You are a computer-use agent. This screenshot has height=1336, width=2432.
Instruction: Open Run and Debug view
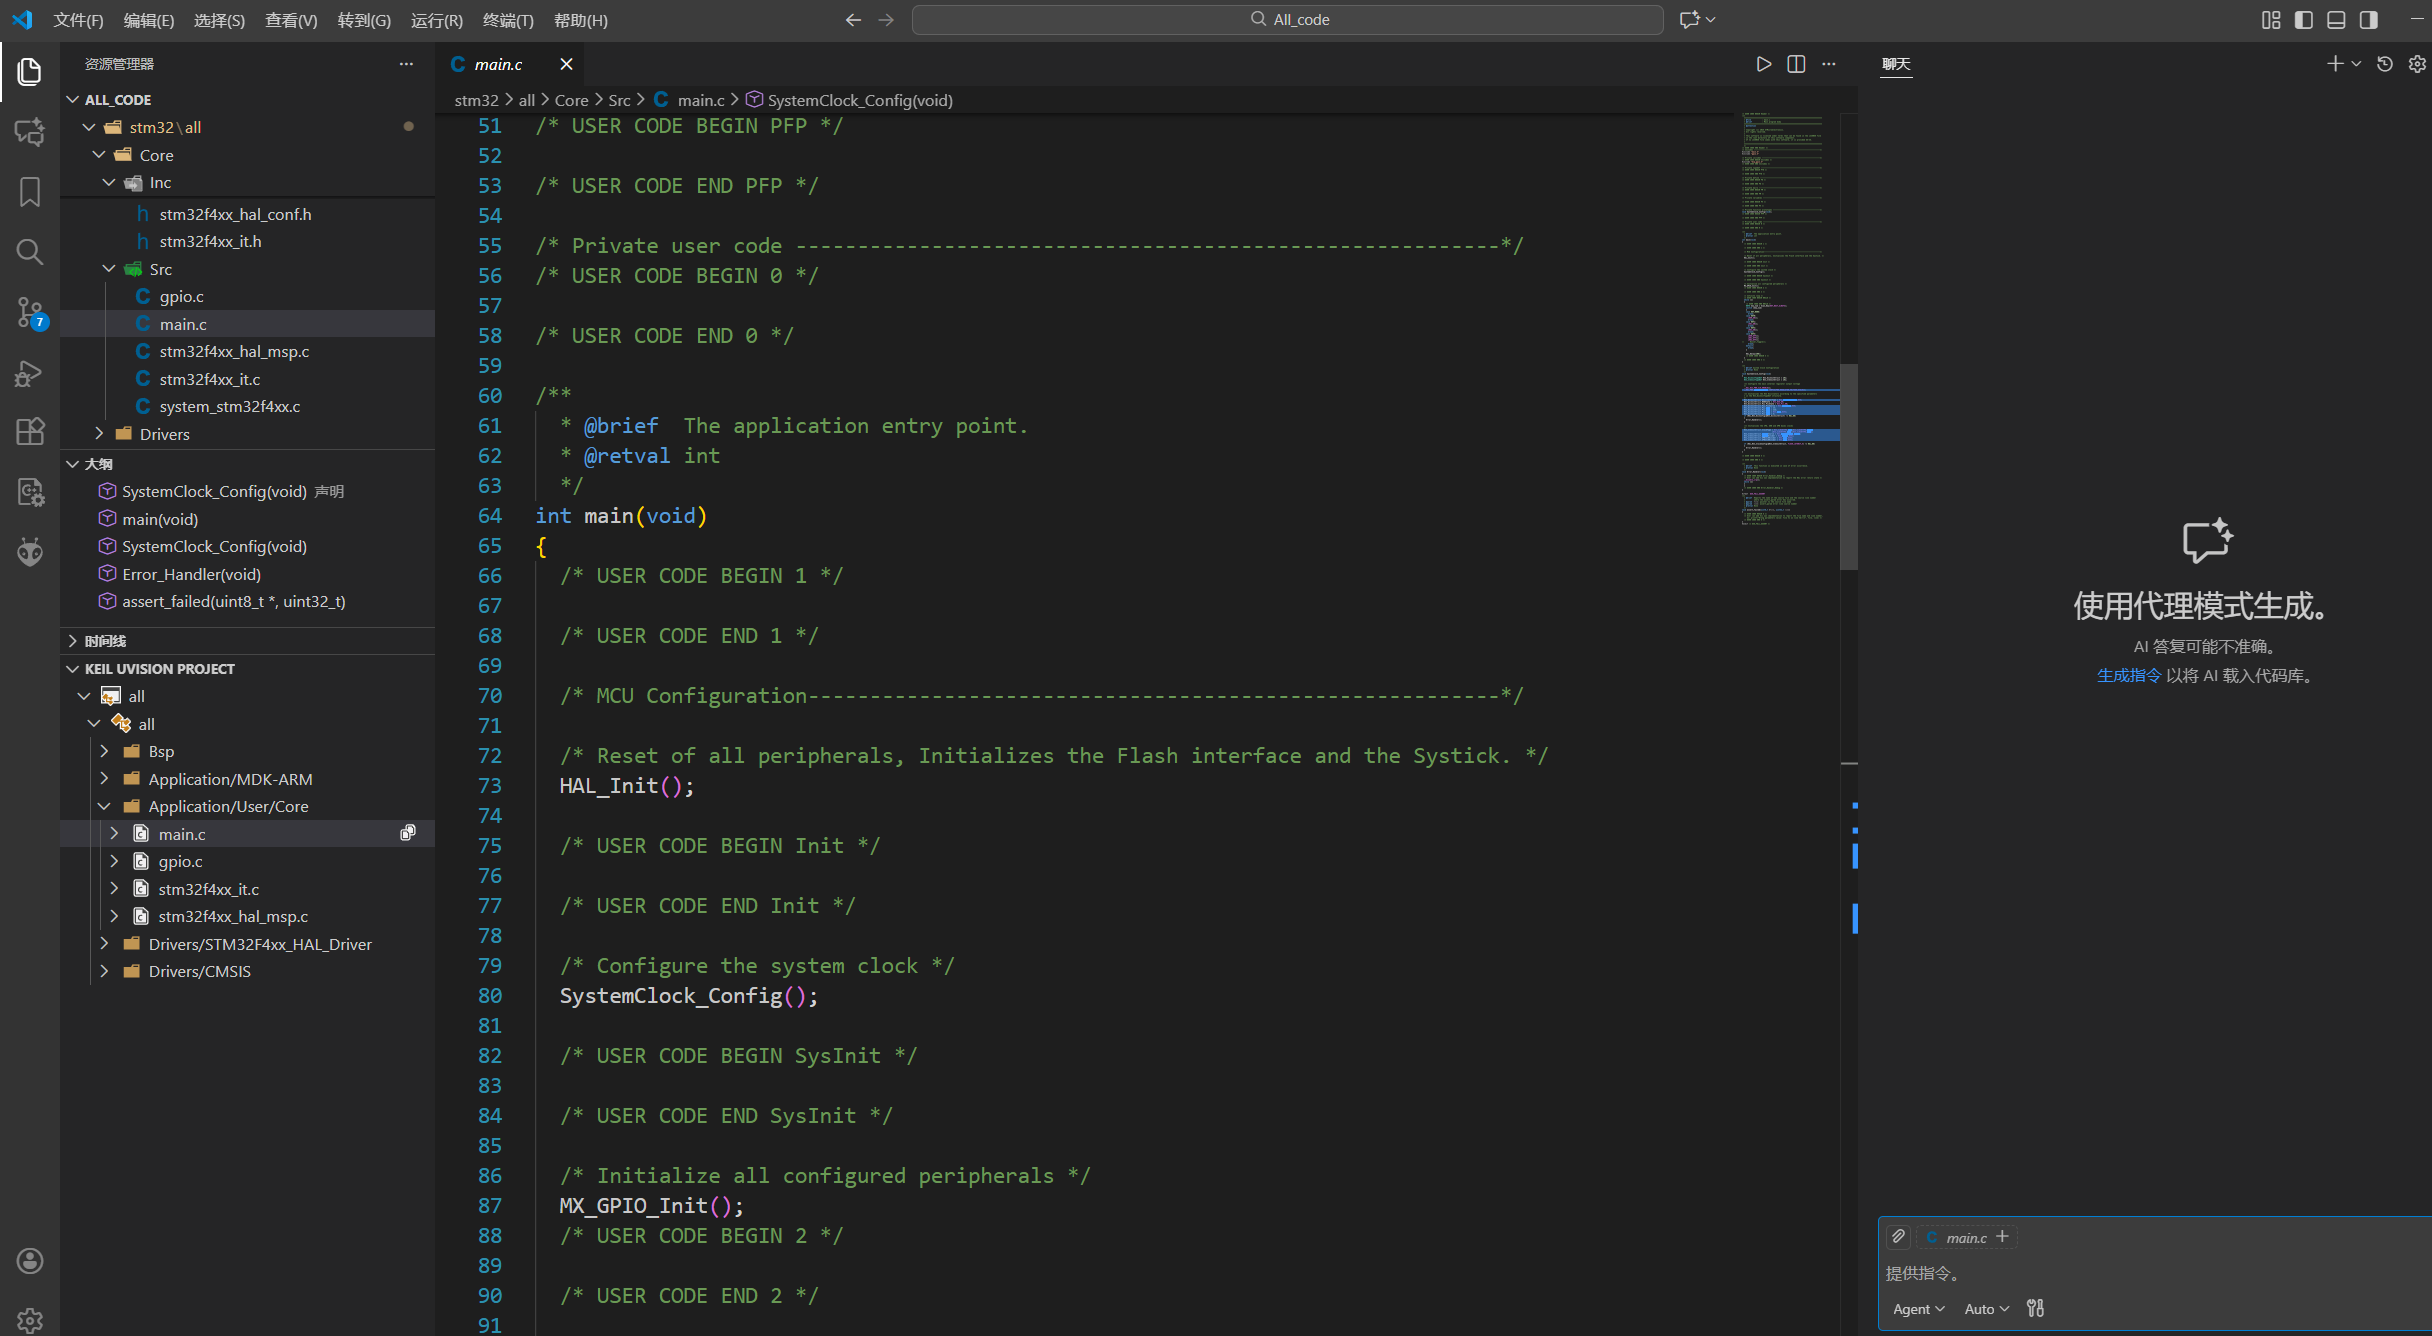click(30, 373)
